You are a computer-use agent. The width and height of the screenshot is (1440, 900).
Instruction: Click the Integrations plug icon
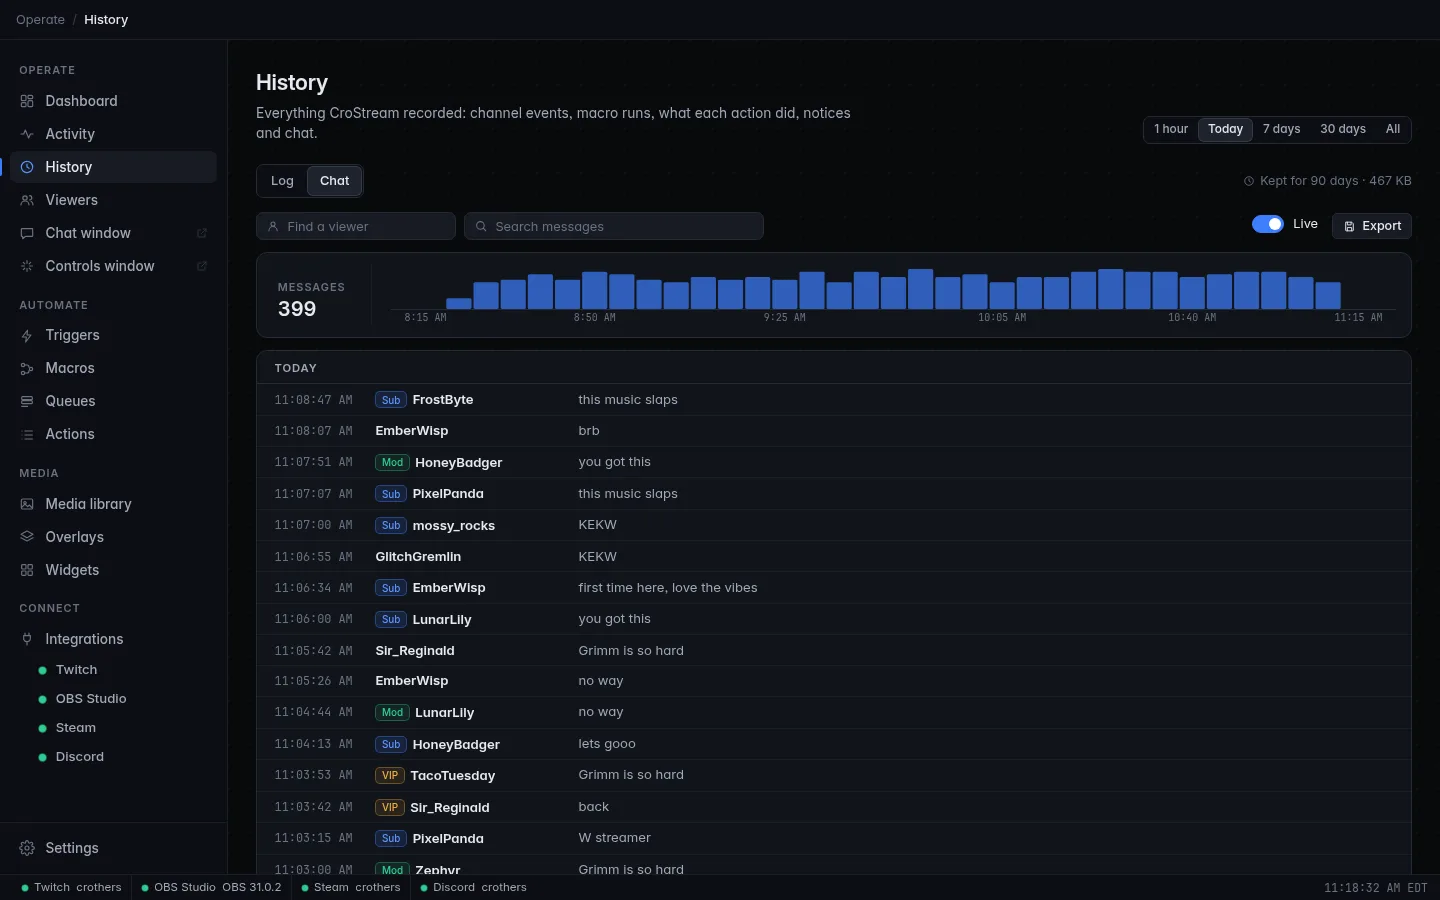coord(27,639)
